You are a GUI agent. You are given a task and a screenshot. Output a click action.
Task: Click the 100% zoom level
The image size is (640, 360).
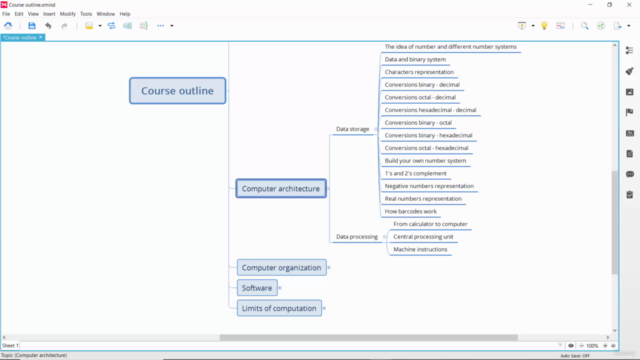pos(593,345)
